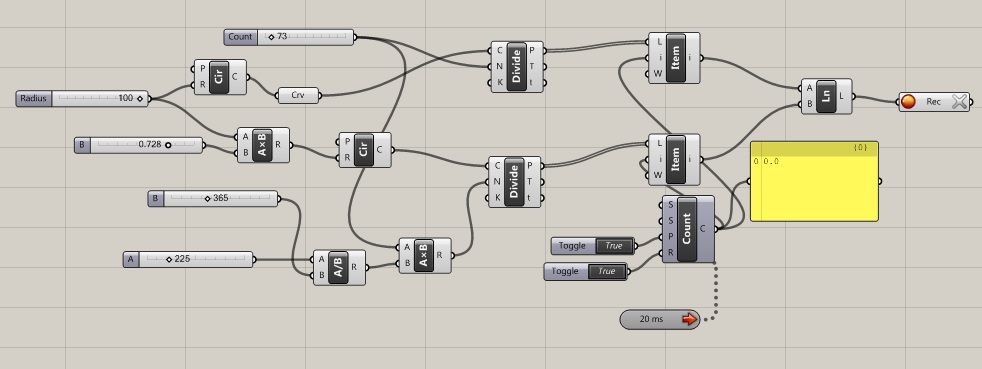Select the top Divide curve component
Image resolution: width=982 pixels, height=369 pixels.
(517, 66)
